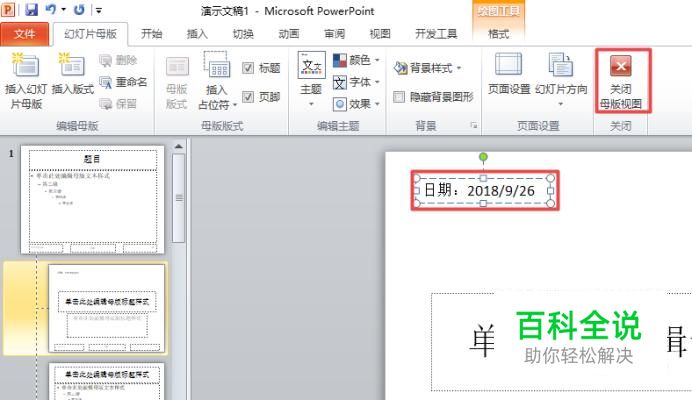
Task: Open Background group dialog launcher
Action: [x=474, y=126]
